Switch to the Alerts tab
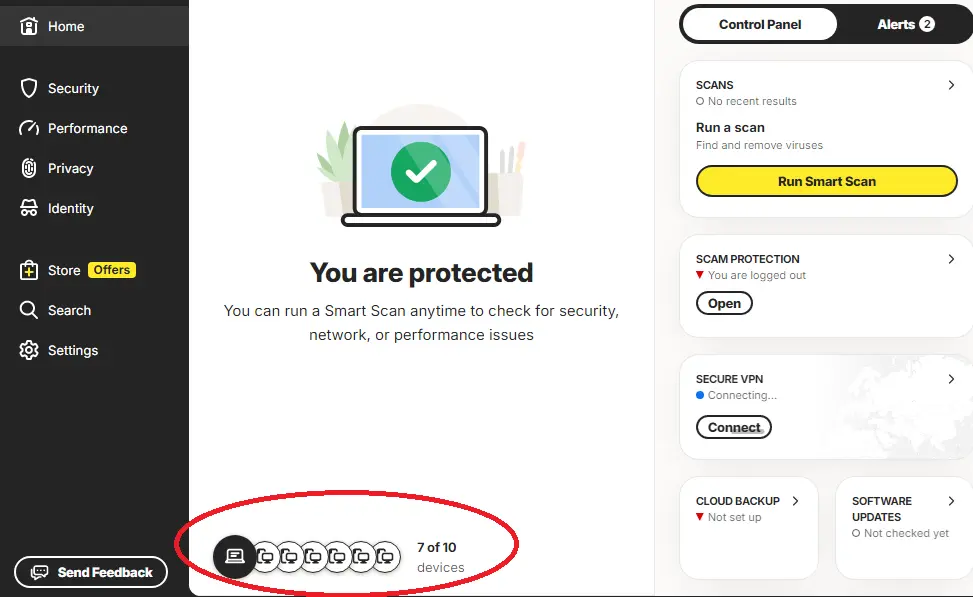 905,24
